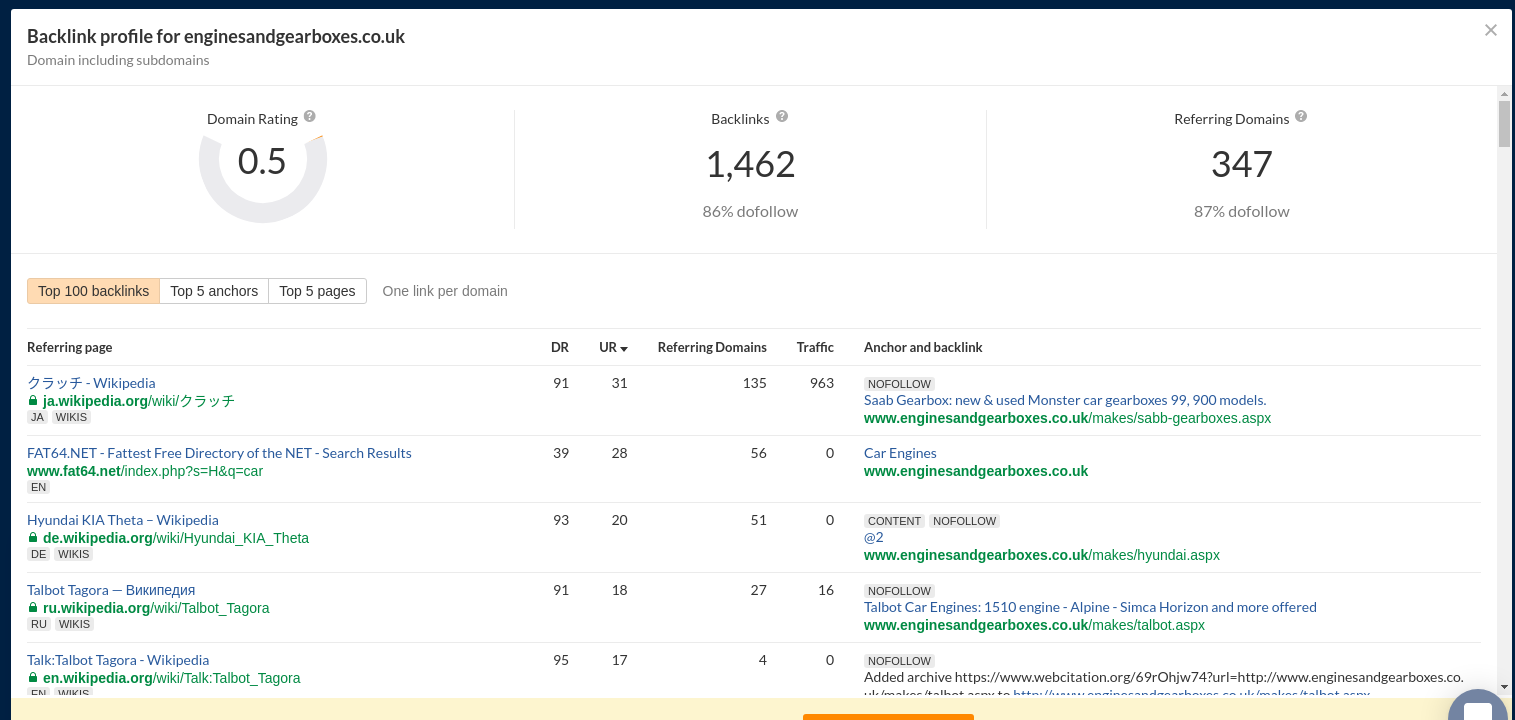Click the Backlinks help question icon

pos(782,117)
